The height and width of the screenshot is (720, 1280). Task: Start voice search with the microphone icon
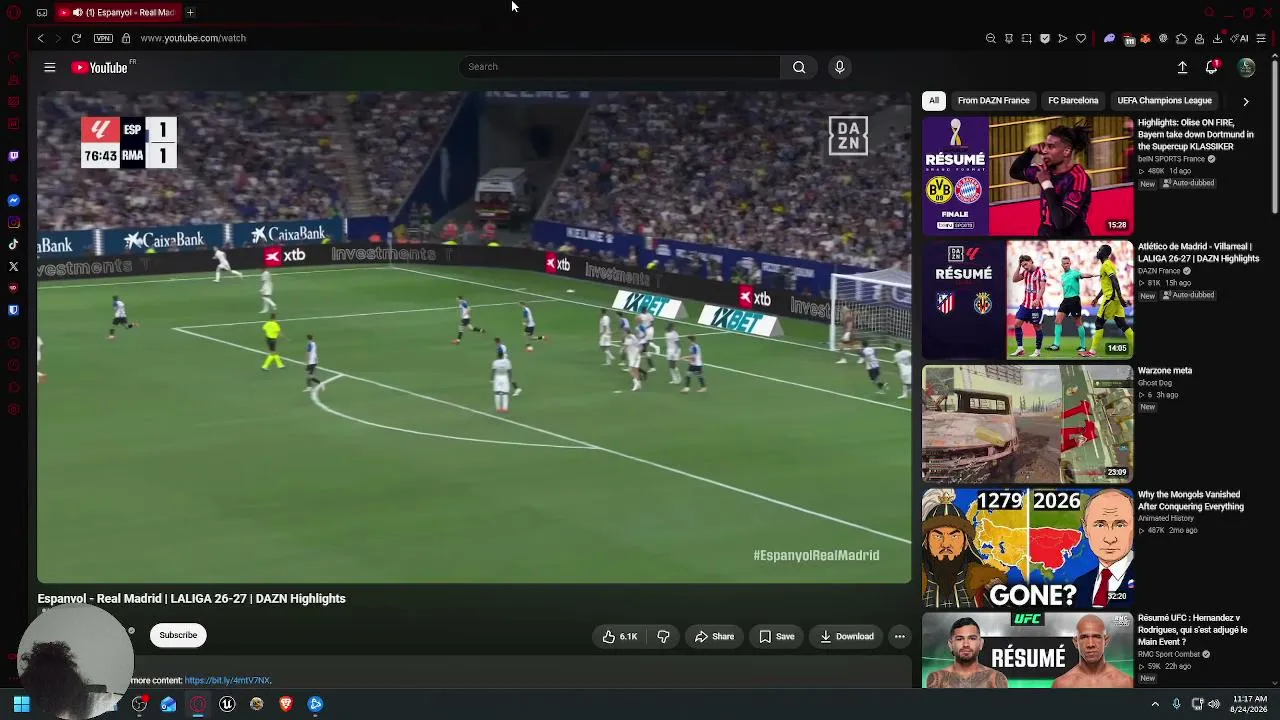[x=840, y=67]
